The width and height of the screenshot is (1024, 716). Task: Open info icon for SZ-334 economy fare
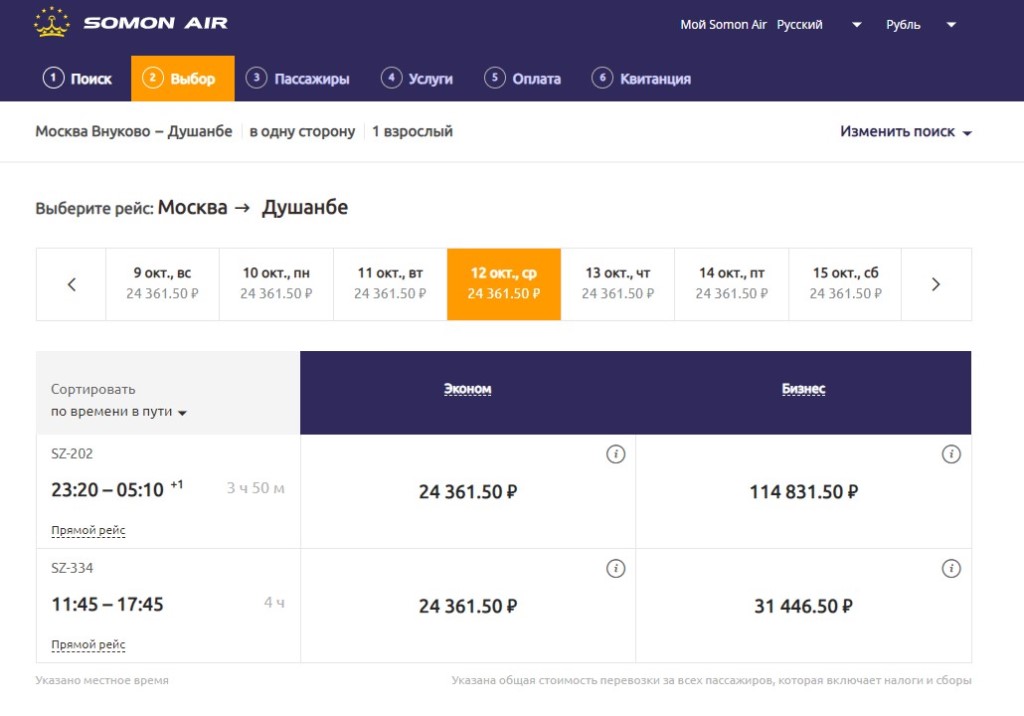(616, 569)
